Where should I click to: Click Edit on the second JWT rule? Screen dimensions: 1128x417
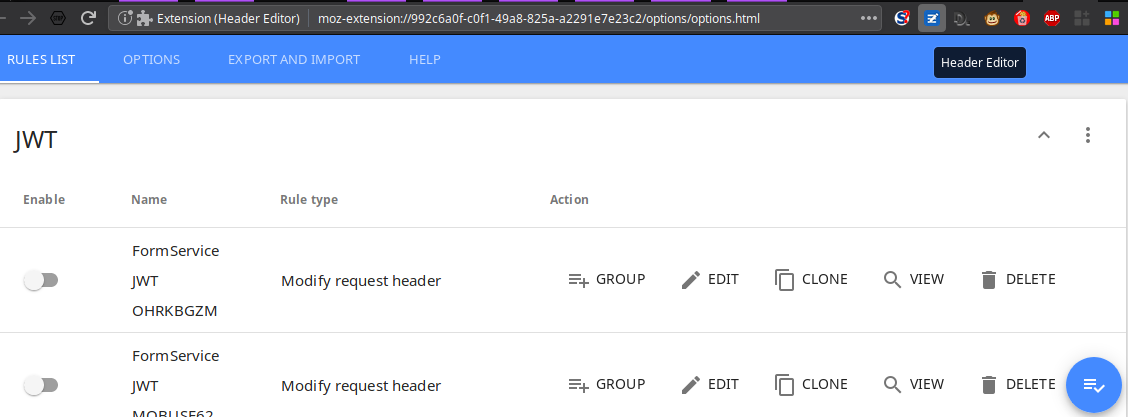(710, 384)
